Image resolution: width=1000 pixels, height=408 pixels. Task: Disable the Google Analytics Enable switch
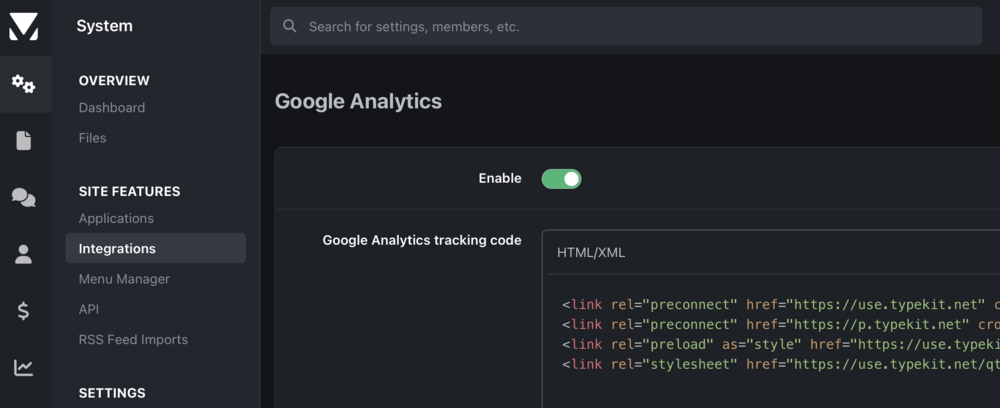click(x=561, y=179)
